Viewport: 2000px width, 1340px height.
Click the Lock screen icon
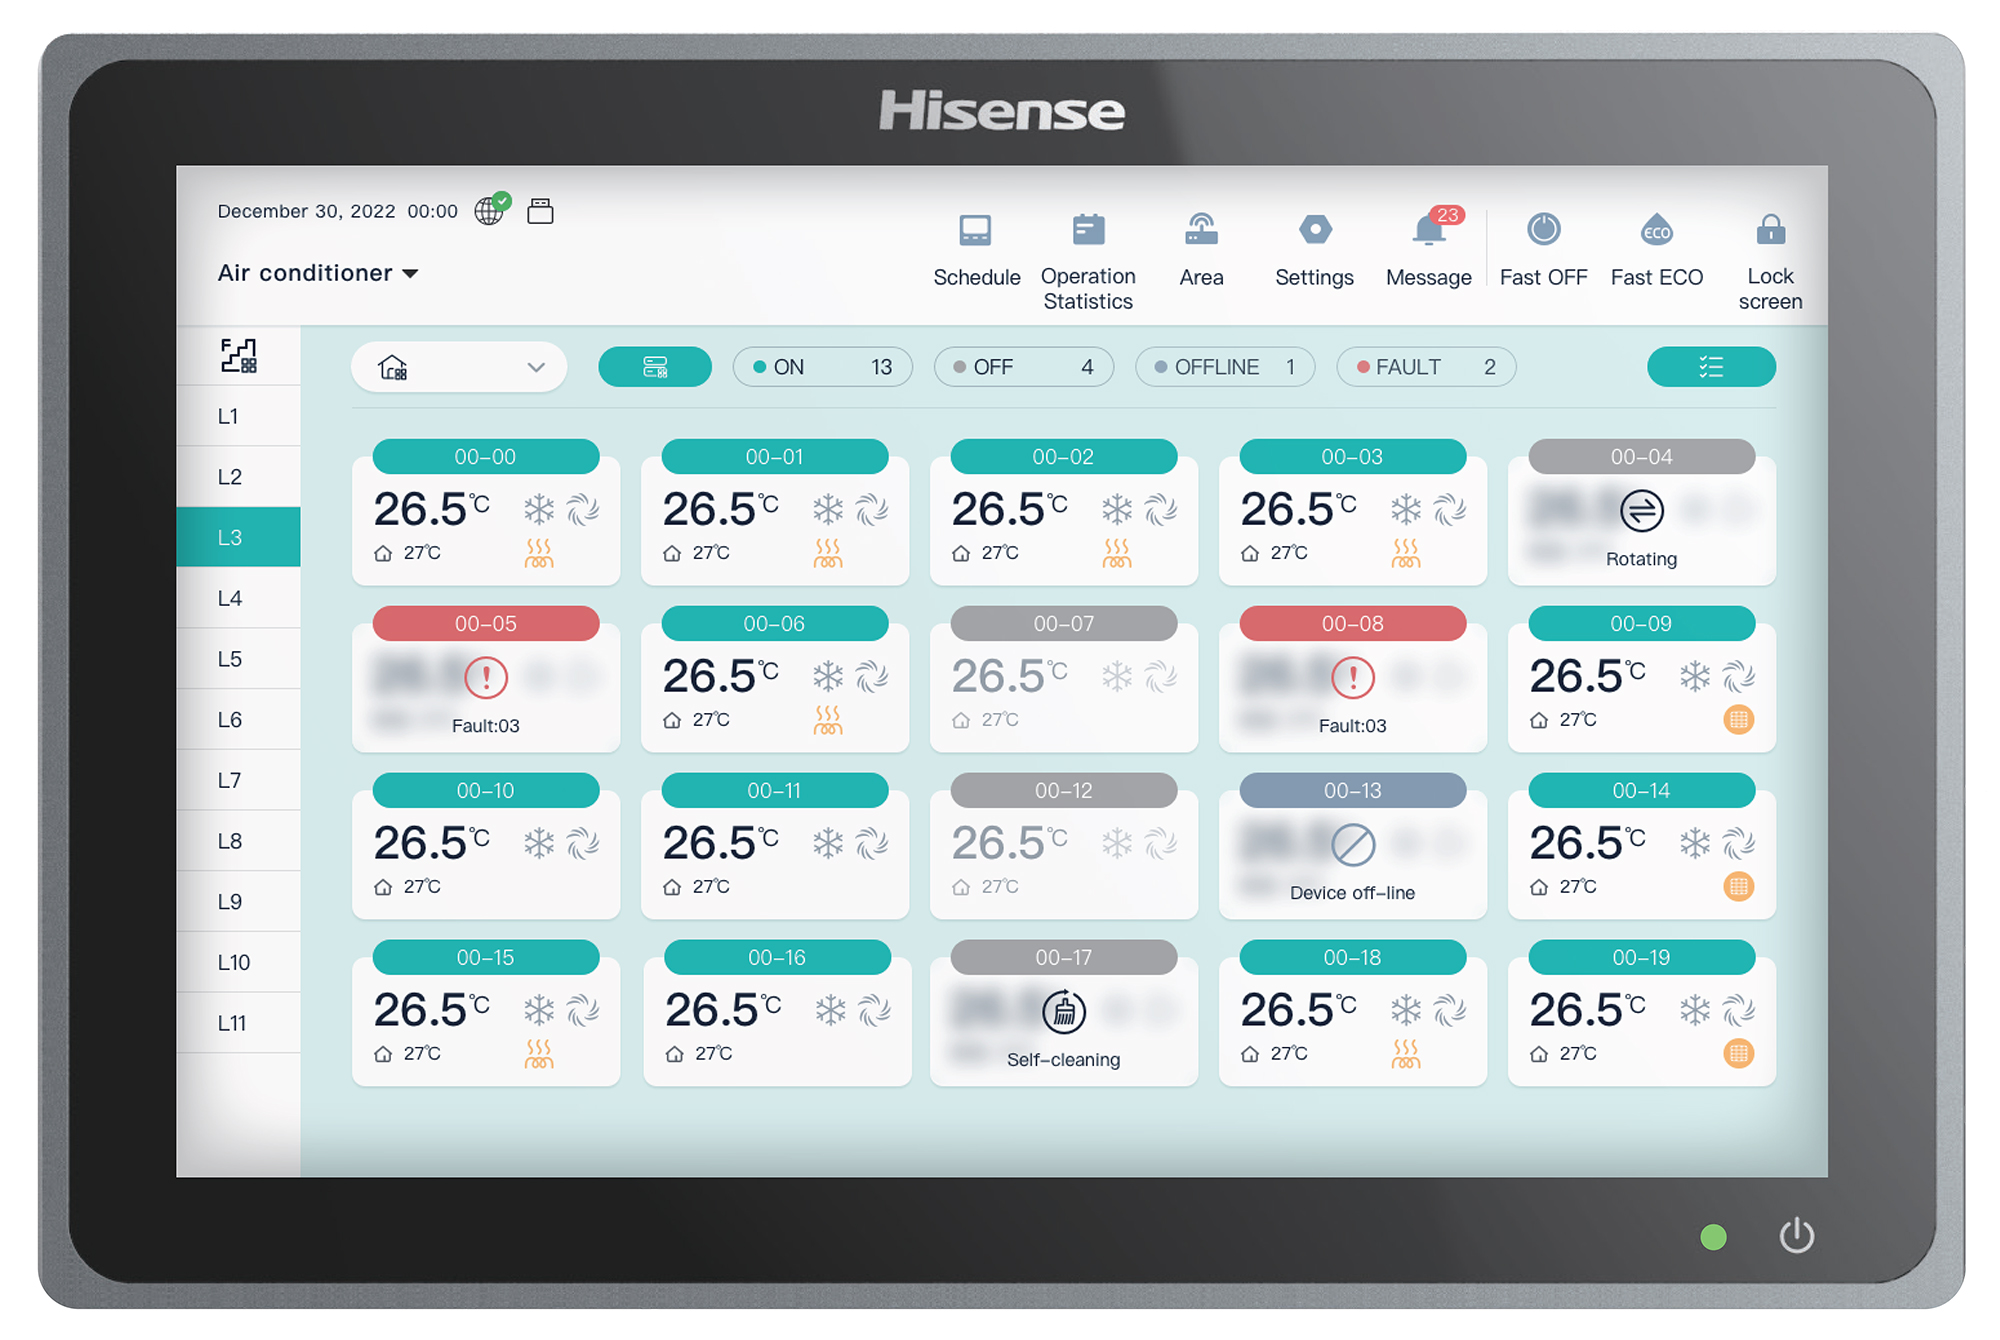(1769, 232)
